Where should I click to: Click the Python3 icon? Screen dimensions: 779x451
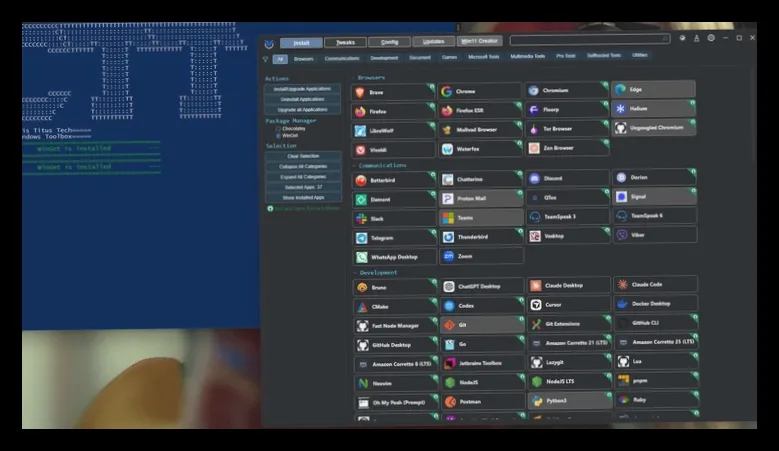coord(537,401)
